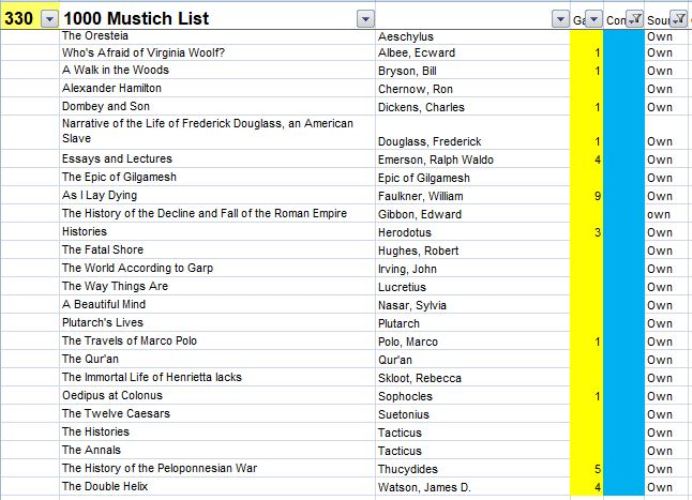
Task: Select cell Plutarch's Lives
Action: click(217, 322)
